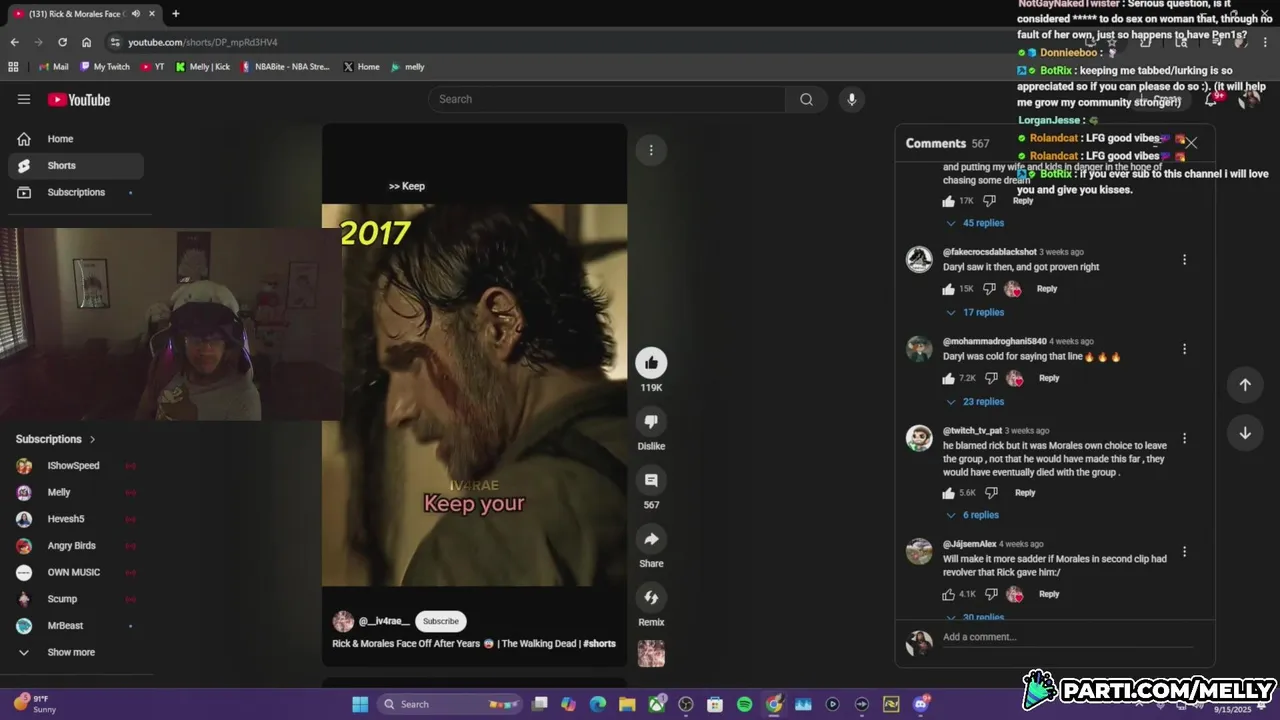
Task: Like the comment with 5.6K likes
Action: click(x=949, y=493)
